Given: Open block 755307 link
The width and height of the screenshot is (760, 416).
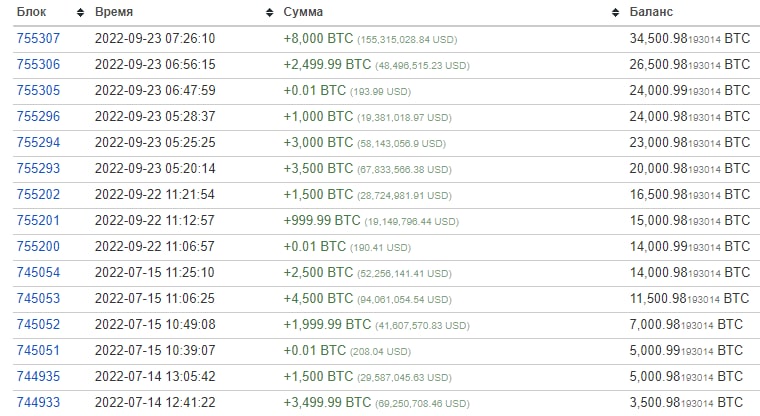Looking at the screenshot, I should pos(38,38).
